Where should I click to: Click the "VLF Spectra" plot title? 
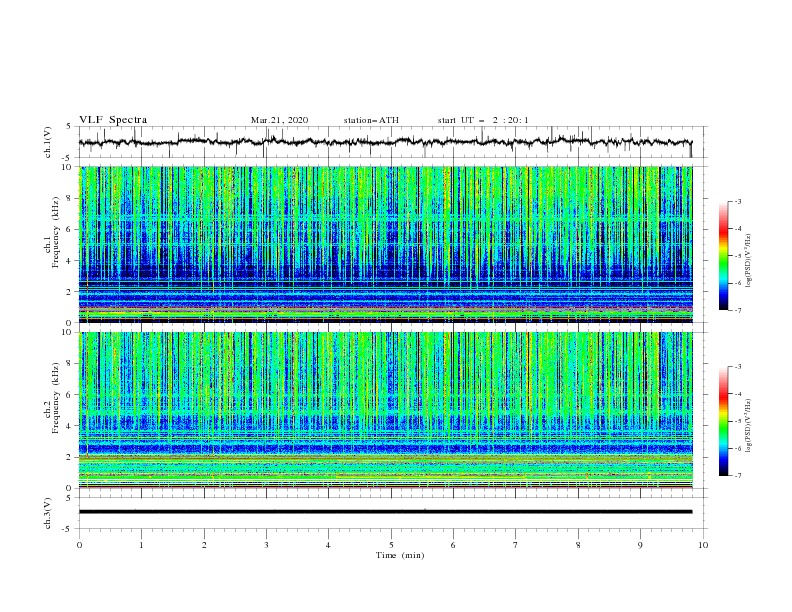[113, 120]
